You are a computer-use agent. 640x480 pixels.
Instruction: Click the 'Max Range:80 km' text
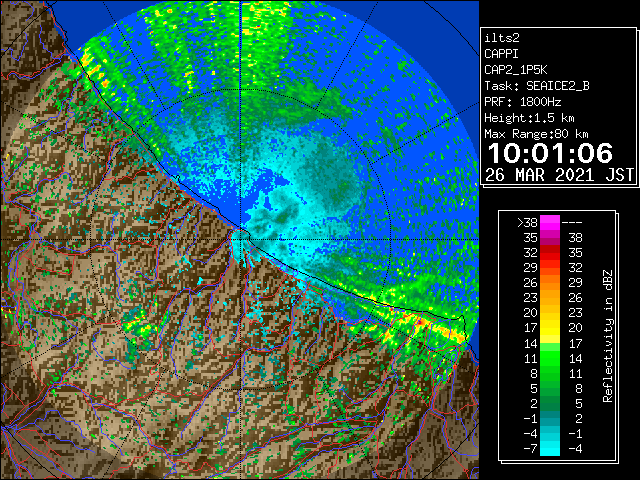pos(536,134)
